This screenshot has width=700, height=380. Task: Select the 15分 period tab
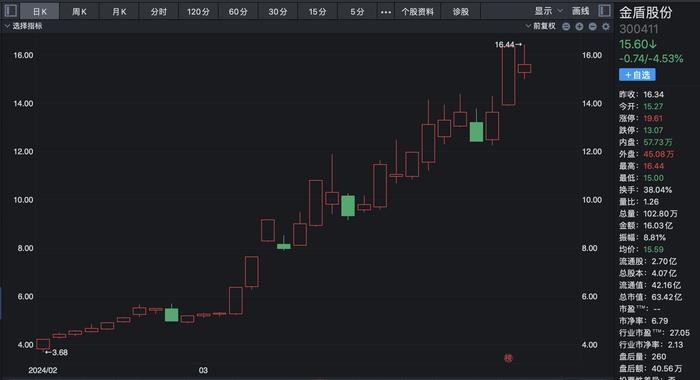pos(317,12)
